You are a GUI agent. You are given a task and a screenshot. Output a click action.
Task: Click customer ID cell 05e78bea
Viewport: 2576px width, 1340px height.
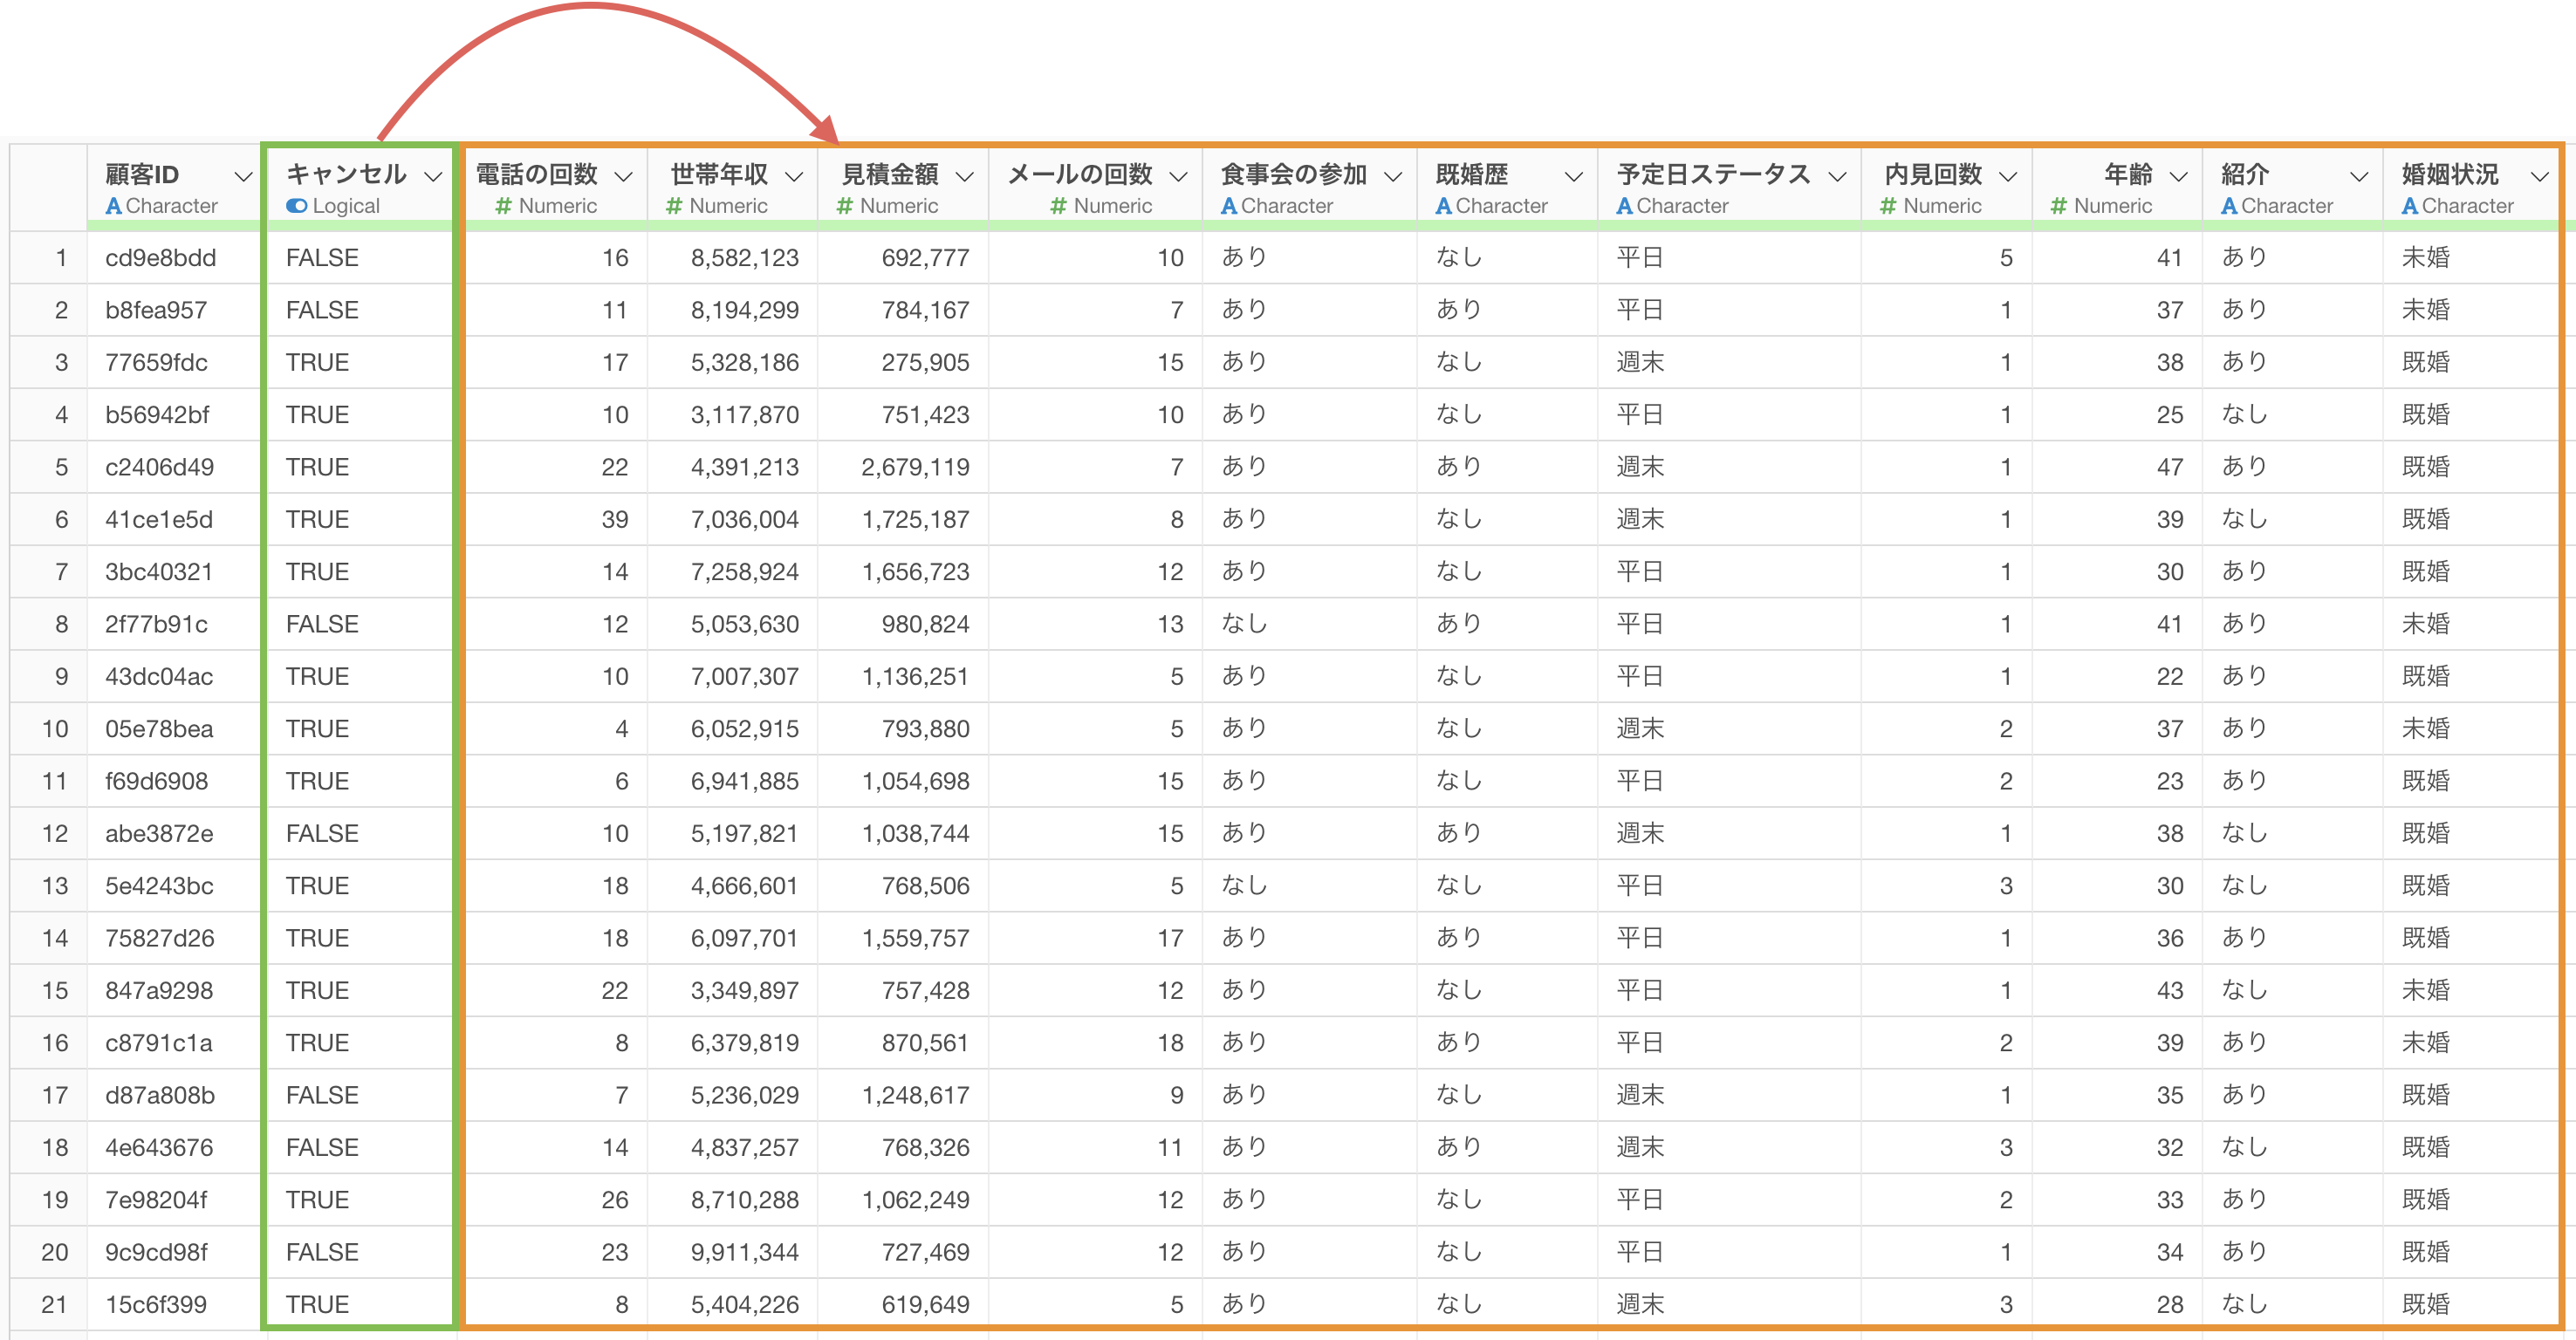point(159,729)
